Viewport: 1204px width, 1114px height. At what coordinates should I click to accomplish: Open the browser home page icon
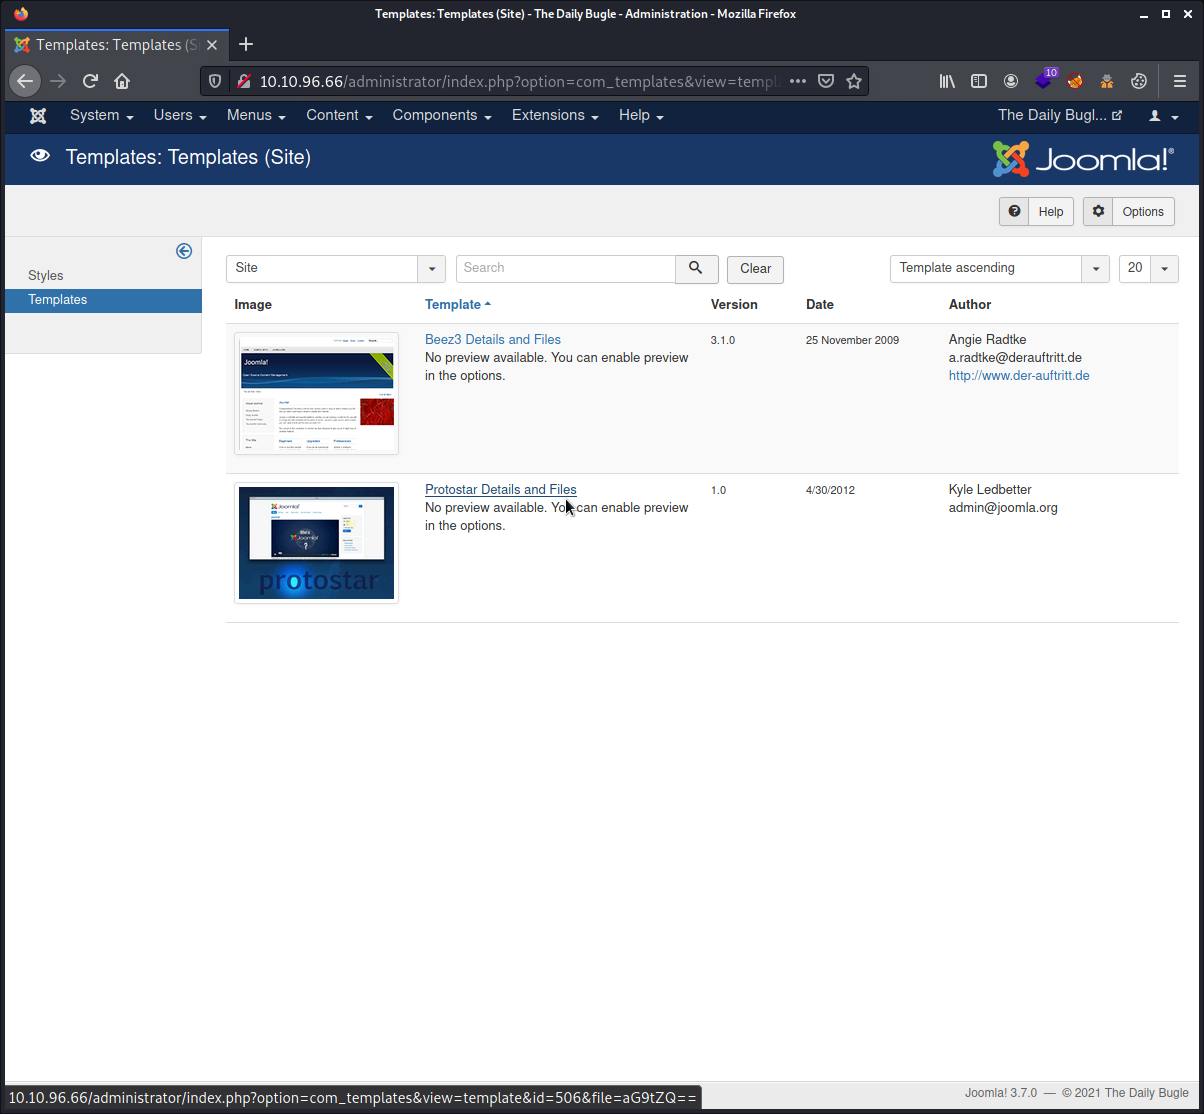[x=122, y=81]
